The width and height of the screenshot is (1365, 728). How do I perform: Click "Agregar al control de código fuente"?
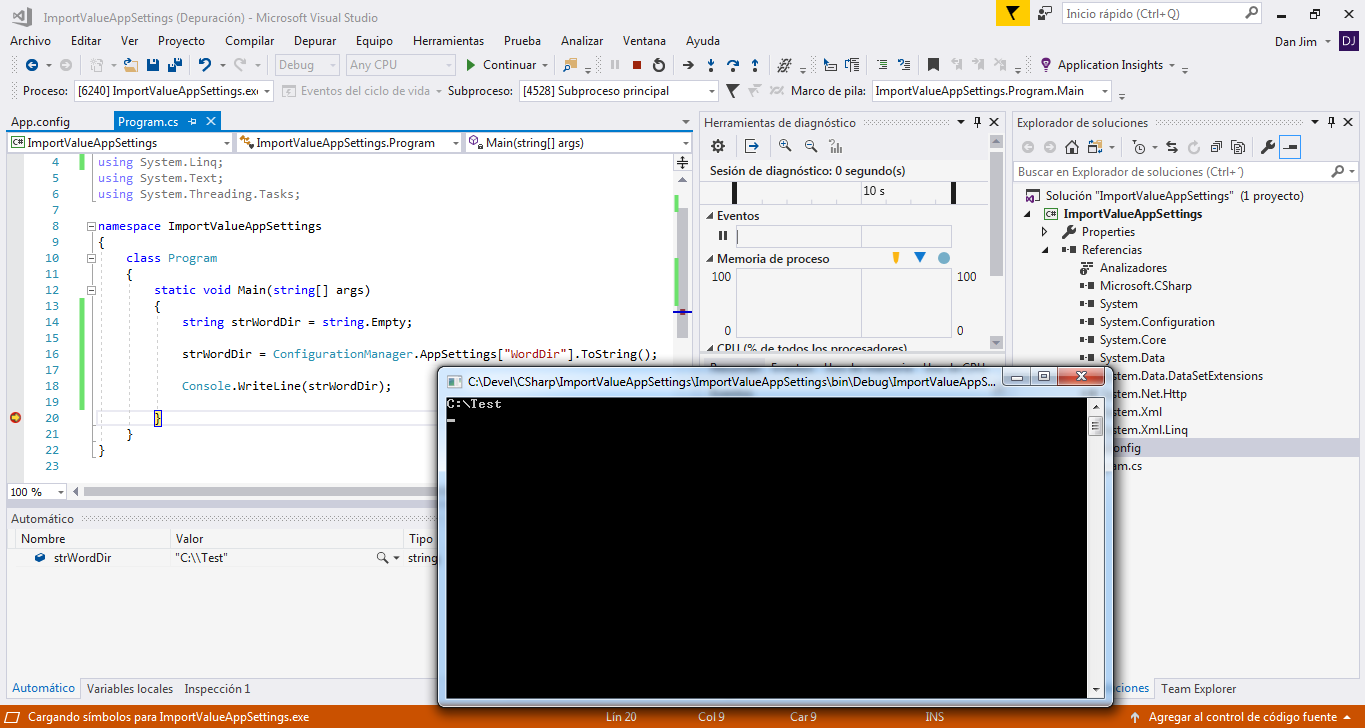tap(1242, 717)
